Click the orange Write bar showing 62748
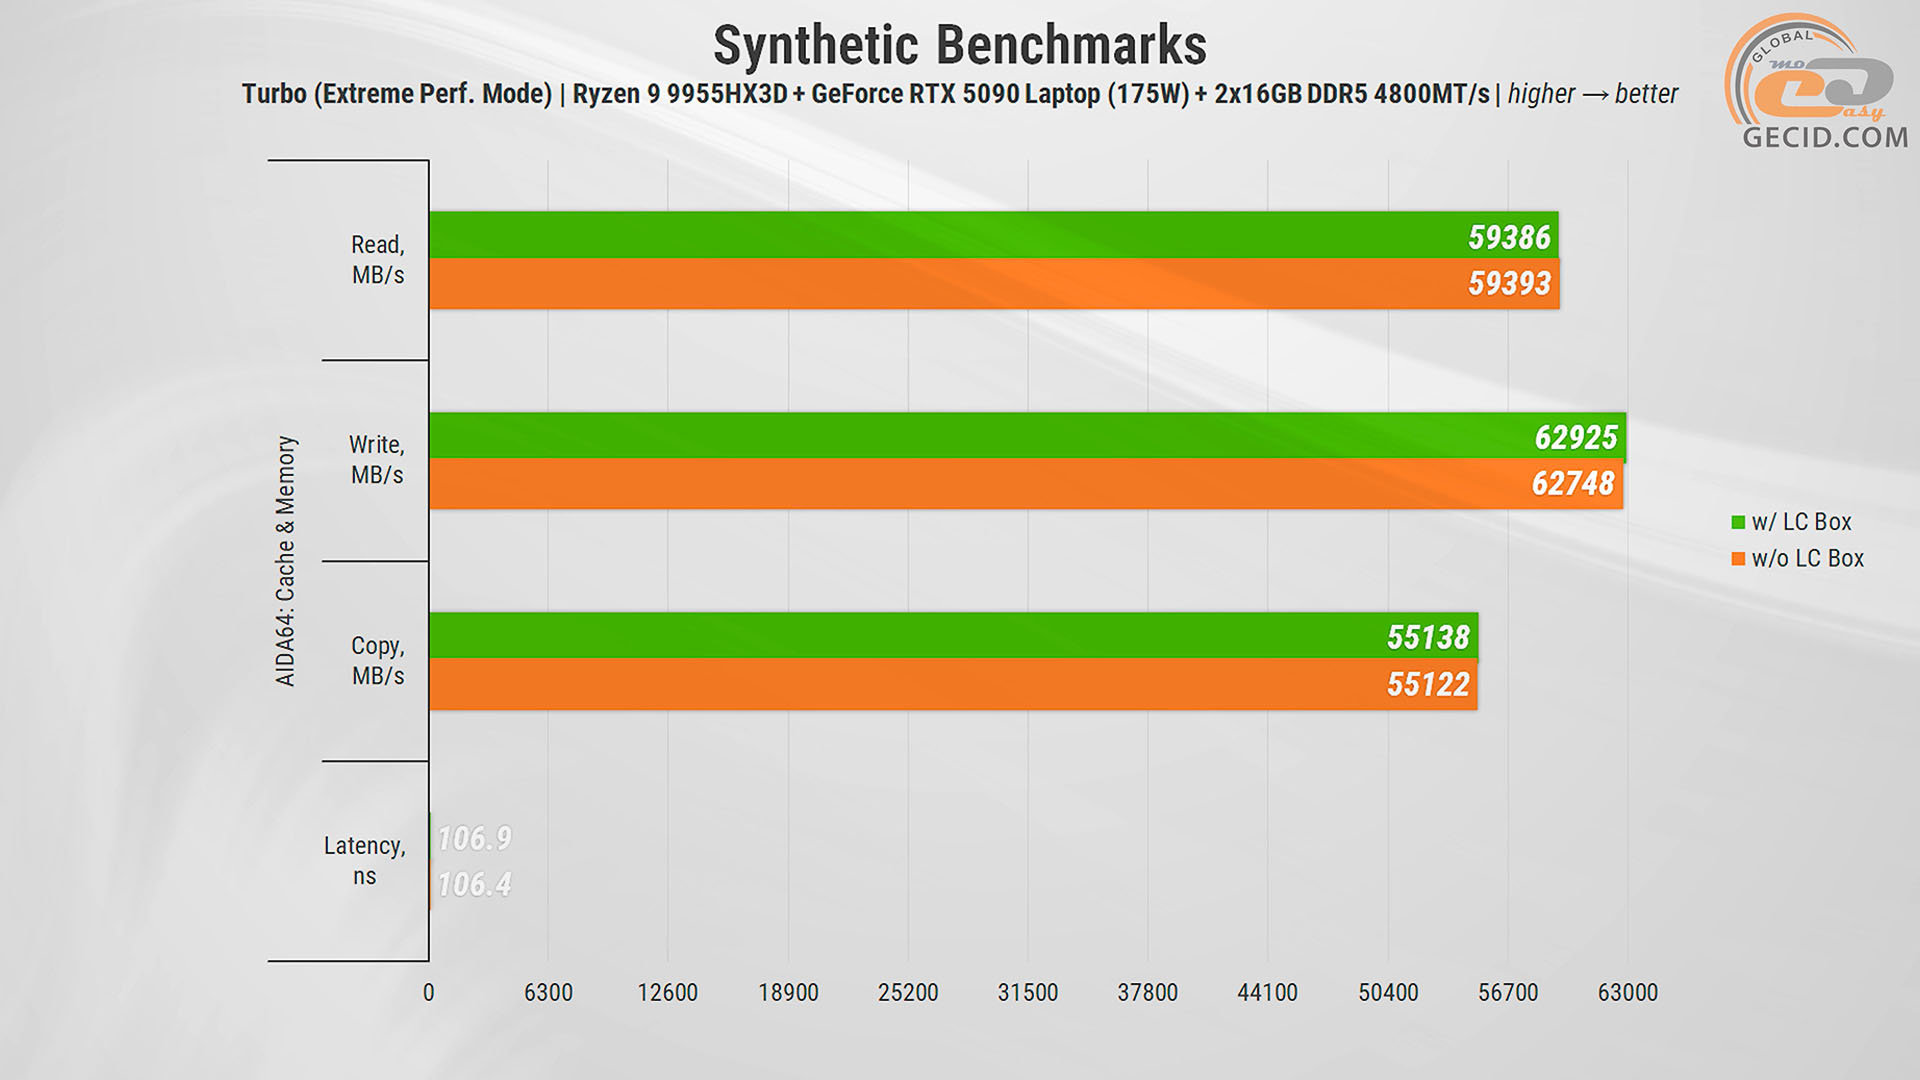 (x=1025, y=484)
